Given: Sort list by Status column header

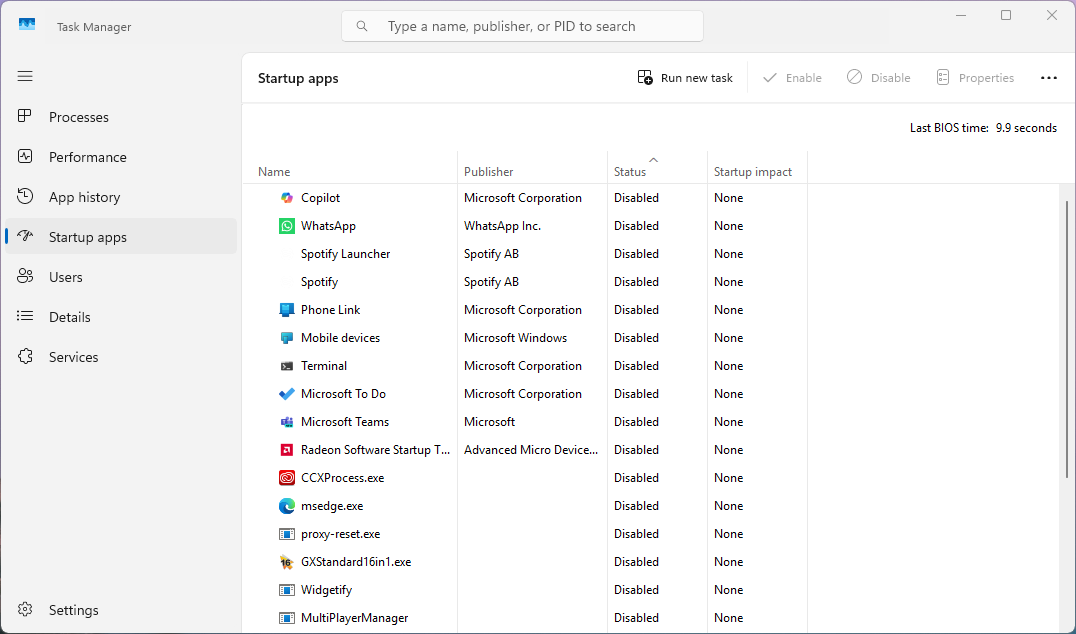Looking at the screenshot, I should click(x=630, y=172).
